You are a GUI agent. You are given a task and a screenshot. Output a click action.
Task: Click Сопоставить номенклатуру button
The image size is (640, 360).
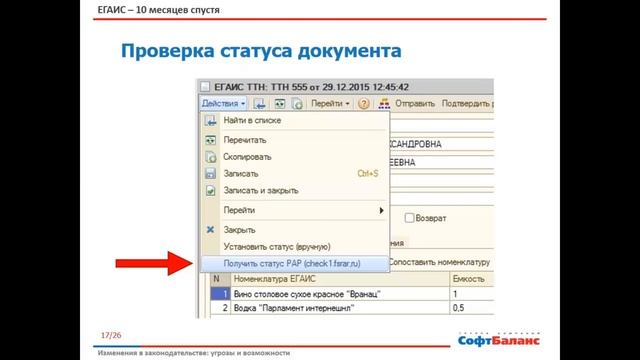click(x=439, y=262)
